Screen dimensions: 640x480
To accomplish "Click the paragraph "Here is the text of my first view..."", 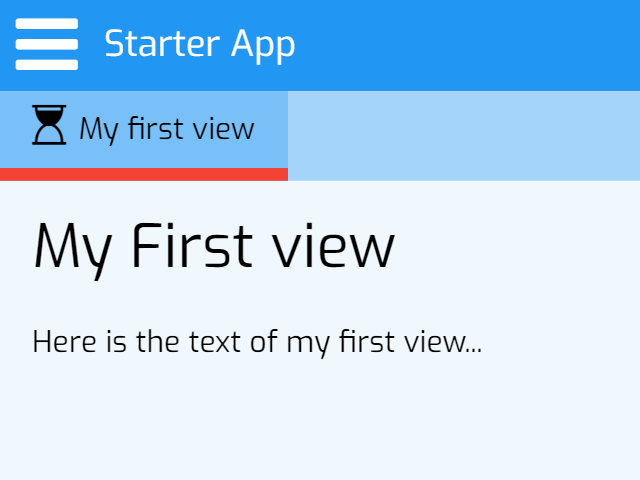I will (x=257, y=343).
